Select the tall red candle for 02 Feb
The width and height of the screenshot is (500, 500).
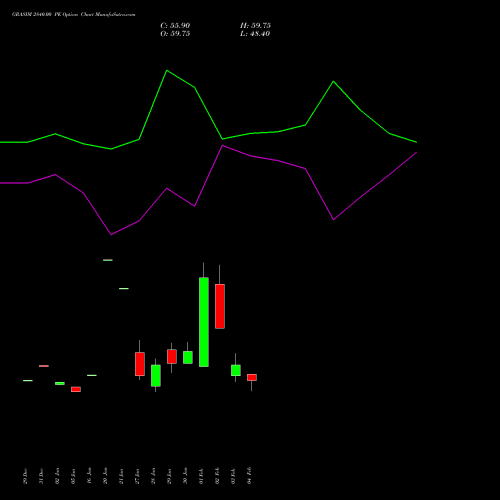[220, 306]
